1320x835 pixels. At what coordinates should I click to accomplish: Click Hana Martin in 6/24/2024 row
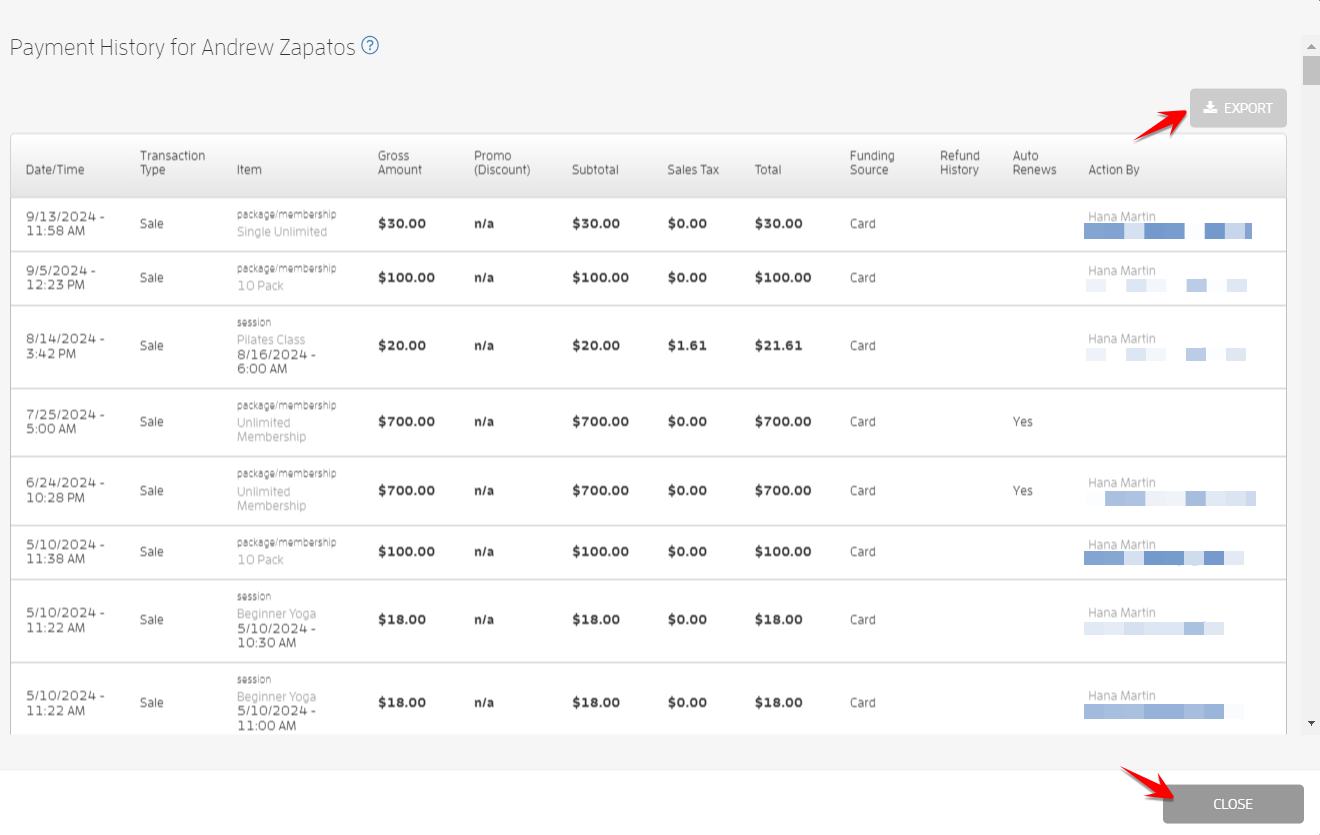[x=1122, y=483]
